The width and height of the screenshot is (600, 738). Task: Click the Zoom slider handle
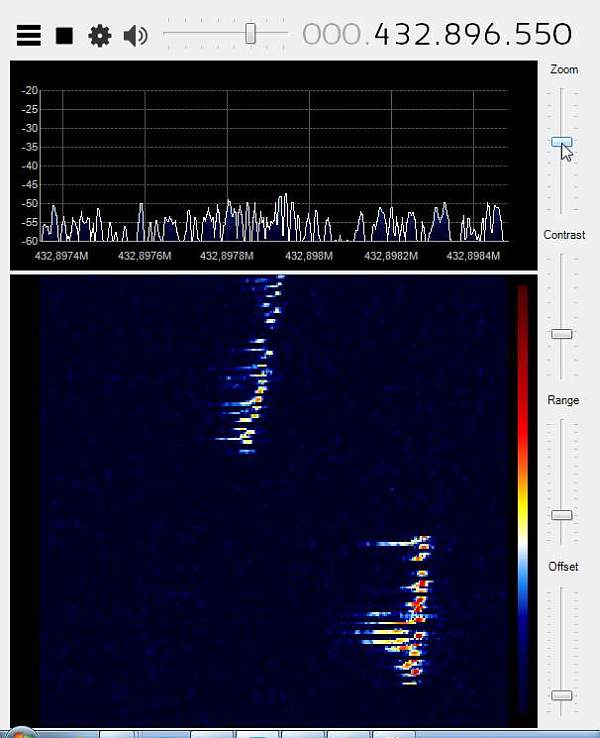562,143
